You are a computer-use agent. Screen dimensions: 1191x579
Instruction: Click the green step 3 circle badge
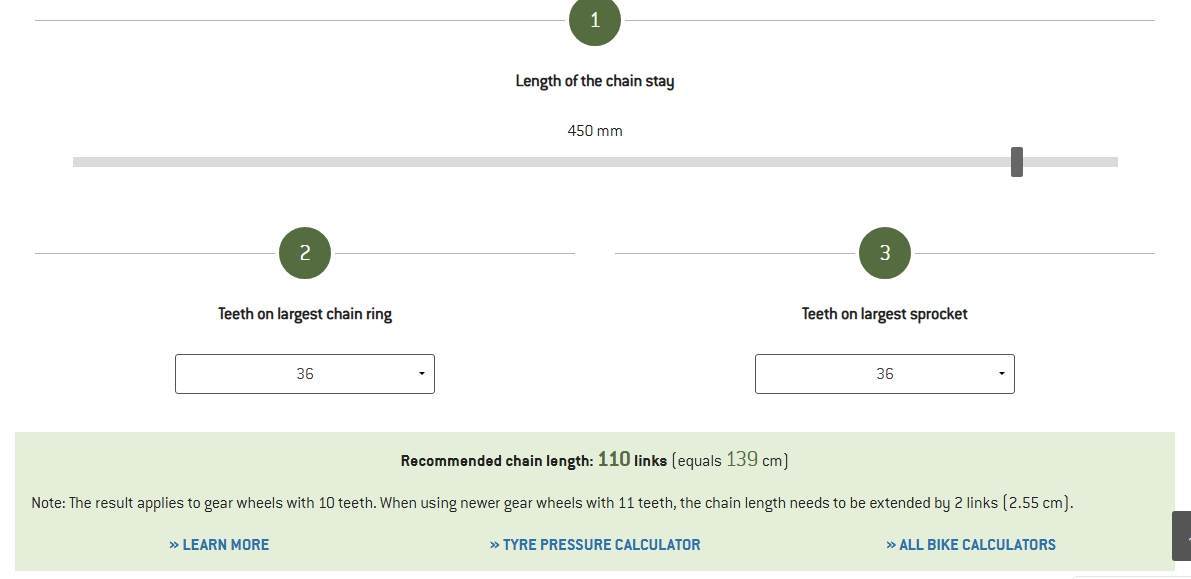(x=885, y=253)
